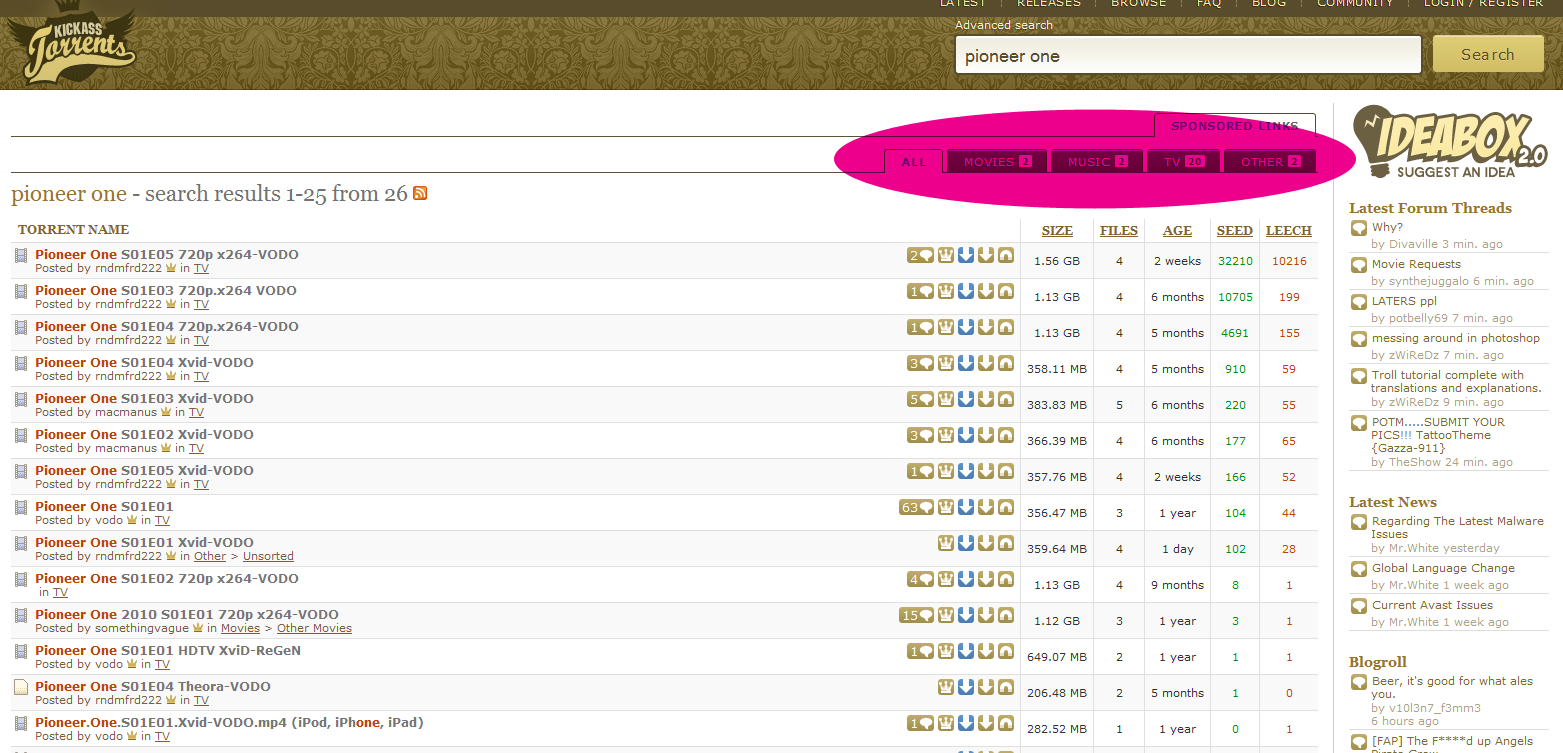Open the 'Movie Requests' forum thread

(1415, 264)
